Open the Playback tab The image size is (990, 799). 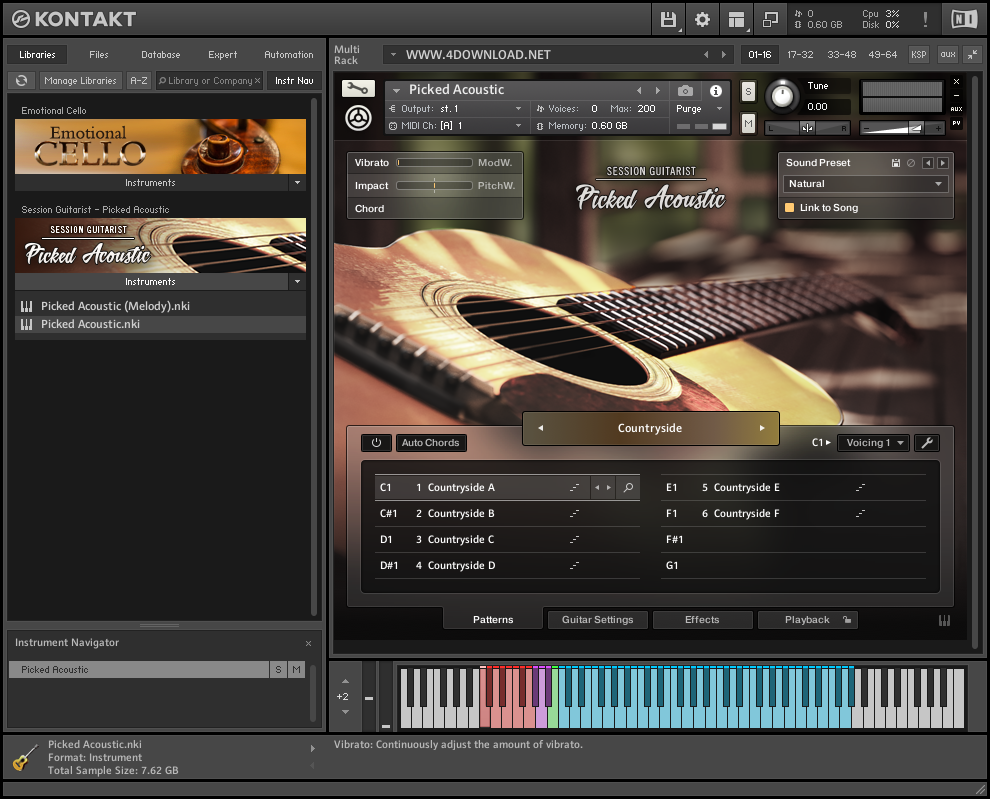click(x=807, y=620)
